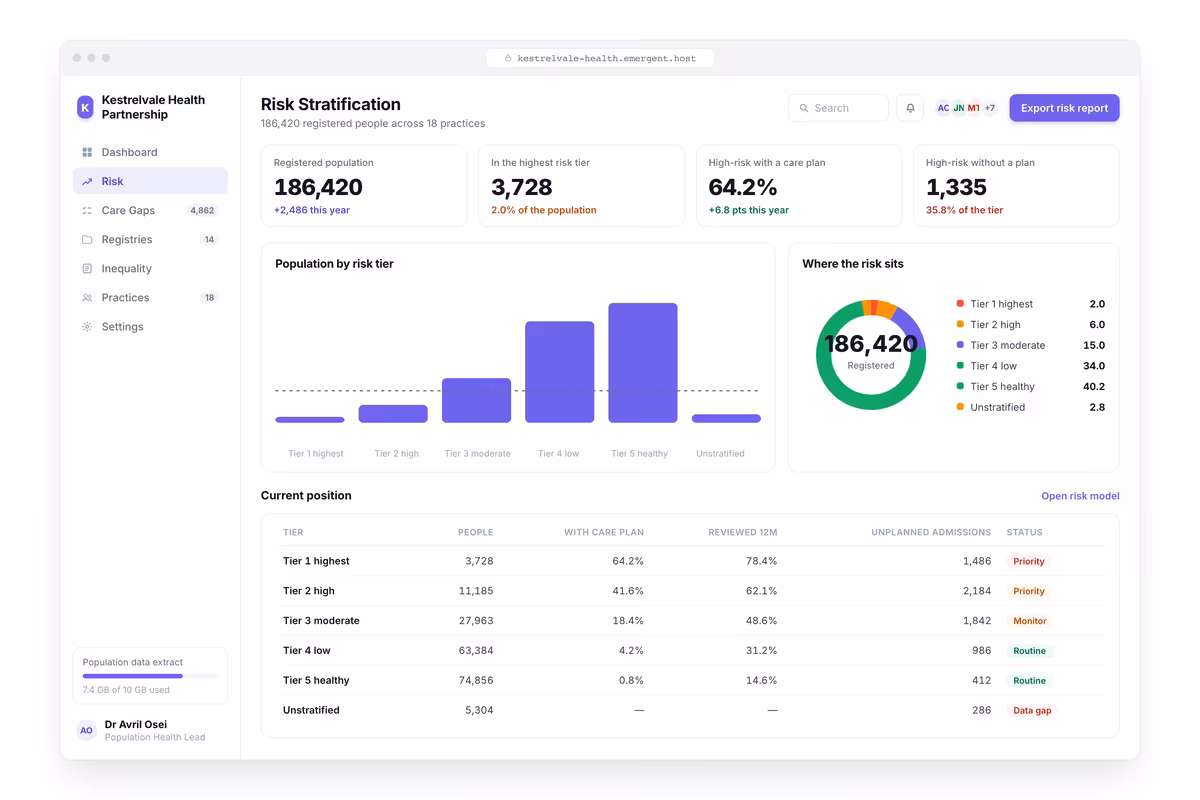
Task: Click the search magnifier icon
Action: pos(804,108)
